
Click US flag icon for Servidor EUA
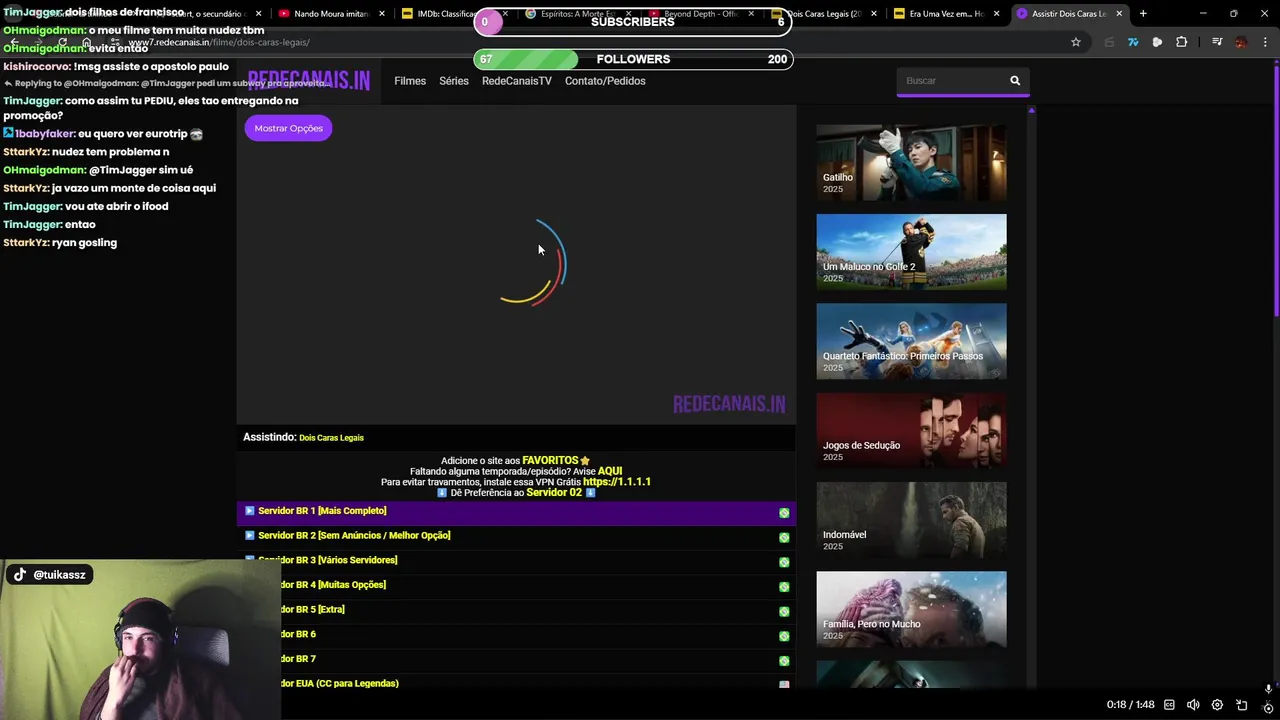click(784, 685)
